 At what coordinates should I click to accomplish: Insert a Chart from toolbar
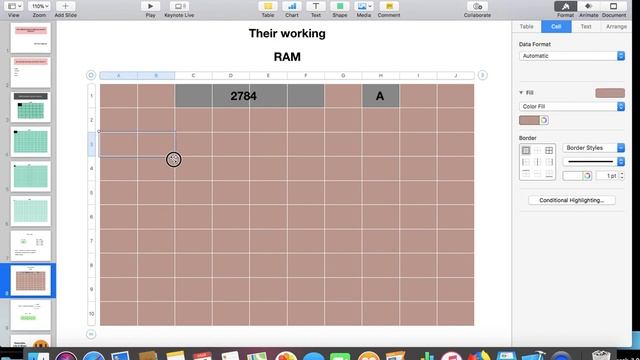pos(292,6)
